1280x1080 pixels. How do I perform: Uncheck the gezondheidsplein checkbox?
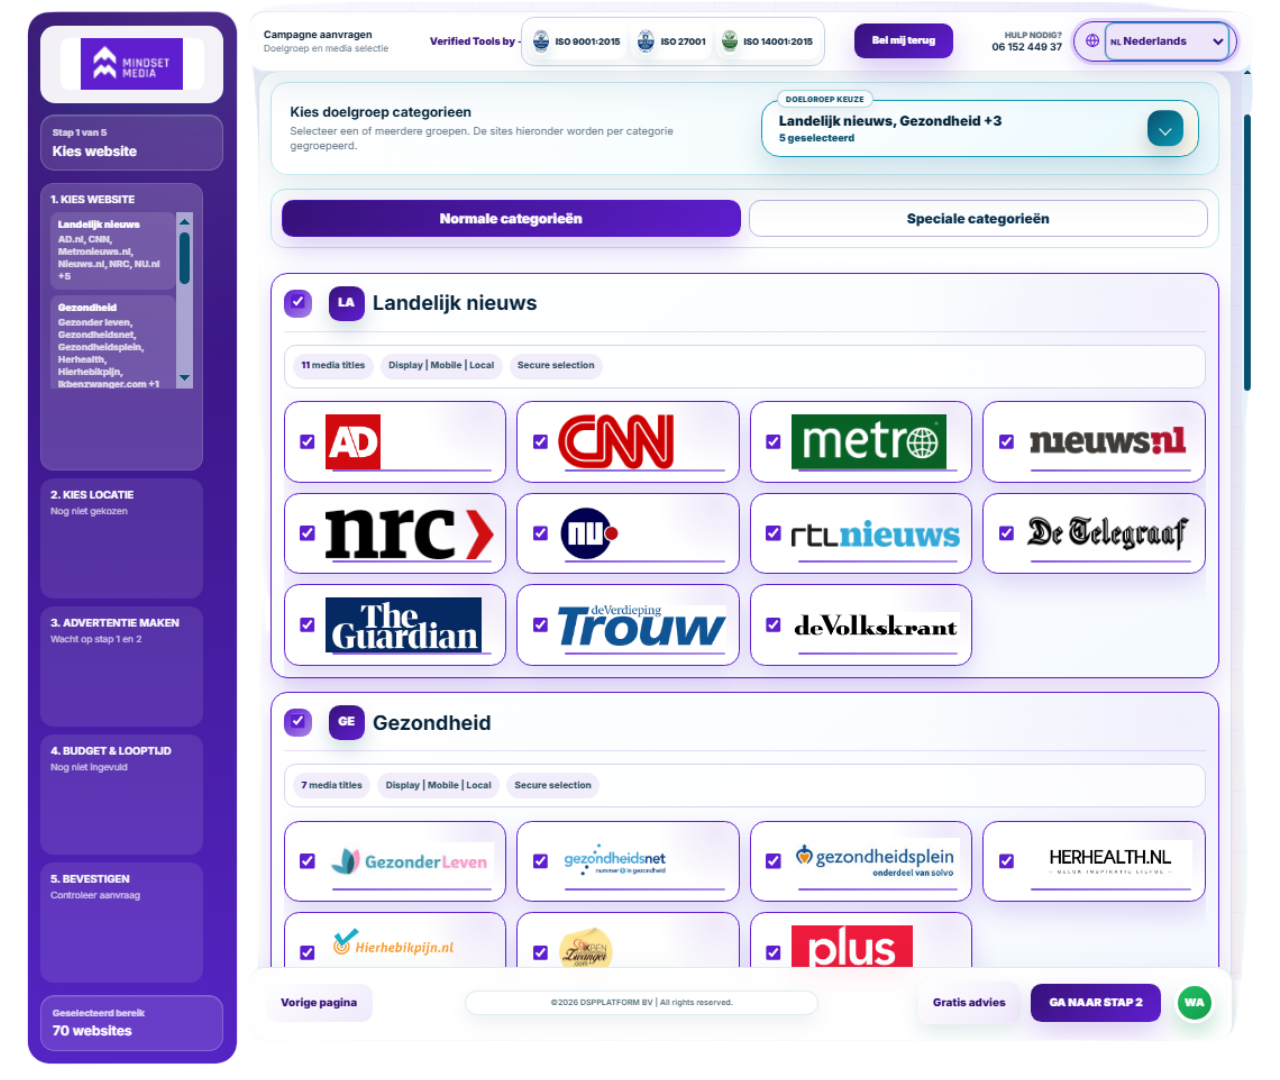click(x=773, y=861)
